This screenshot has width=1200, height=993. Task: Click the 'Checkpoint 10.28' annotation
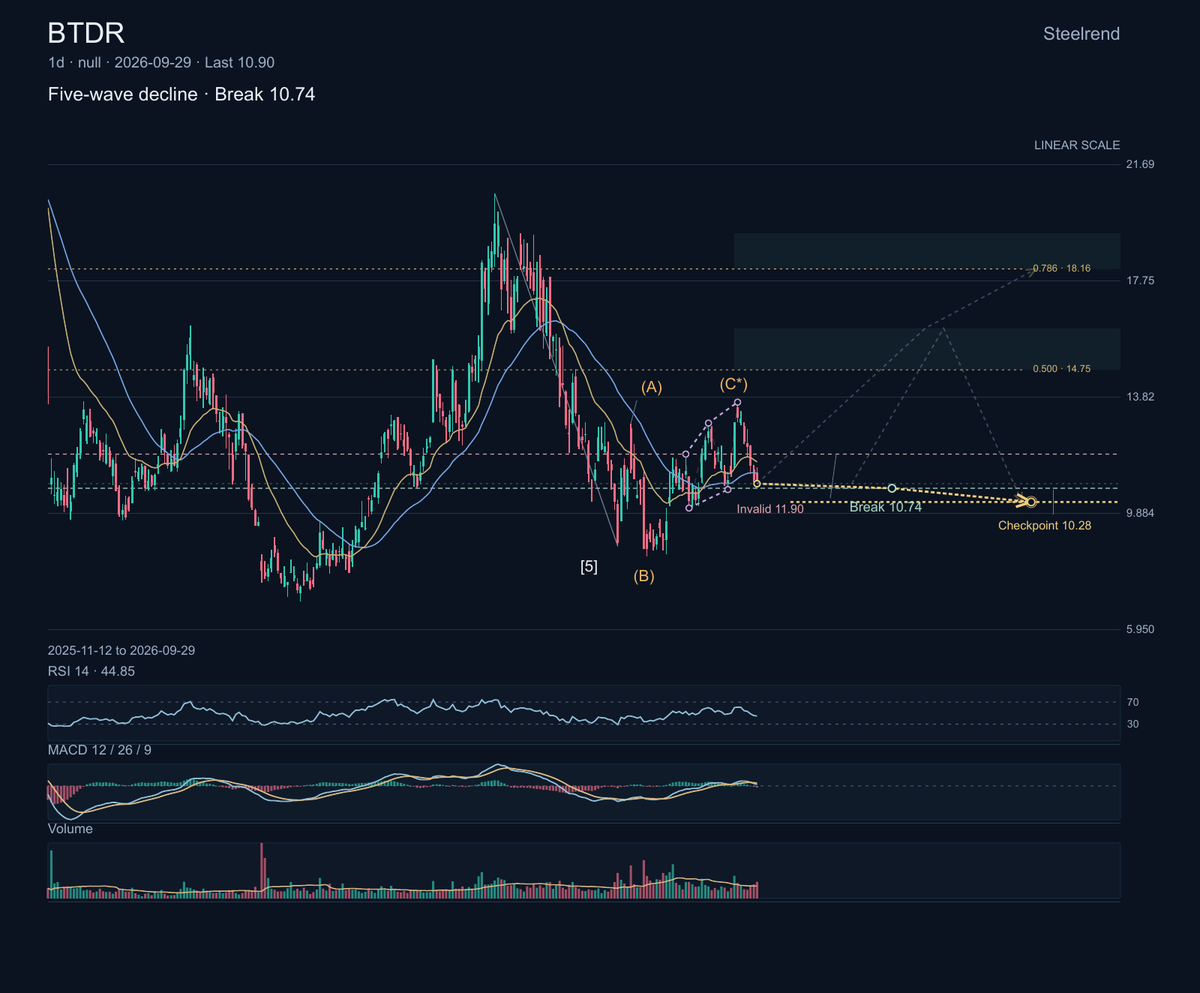click(x=1045, y=525)
